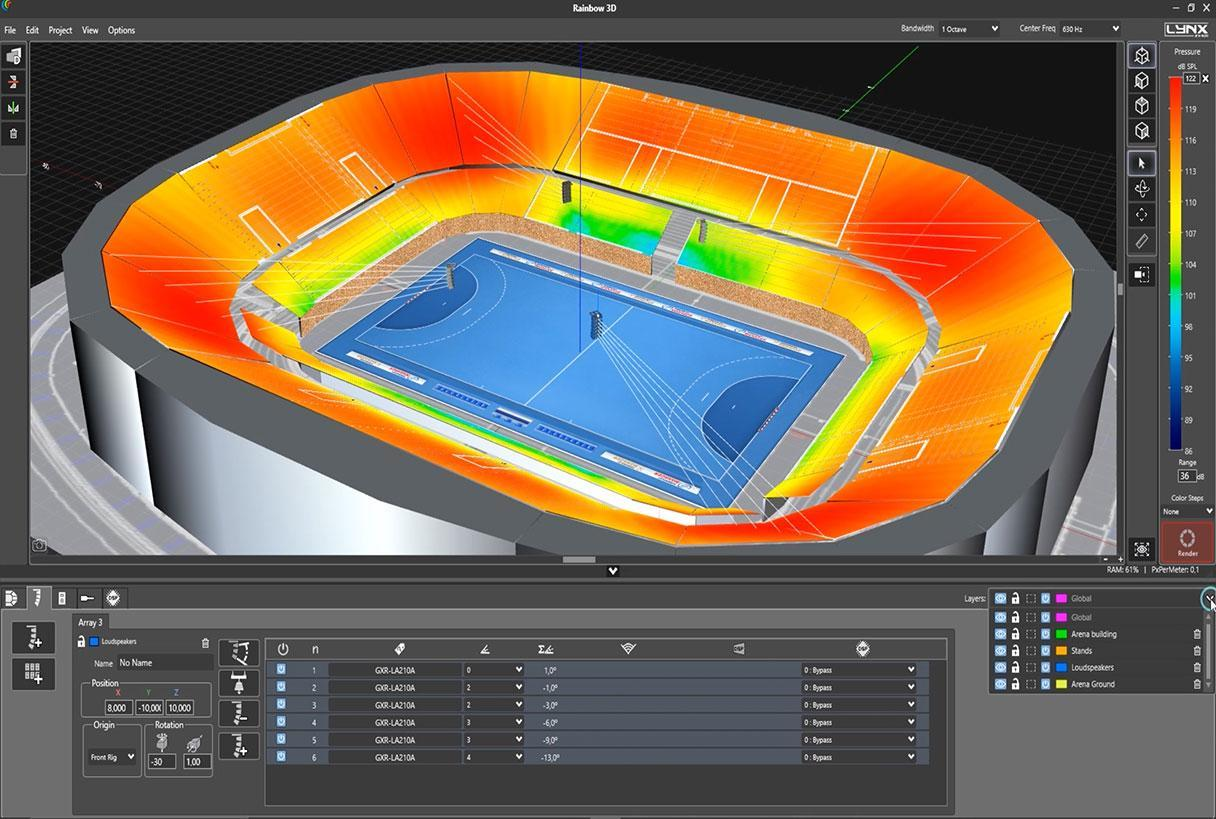The height and width of the screenshot is (819, 1216).
Task: Expand the Origin Front Rig dropdown
Action: click(112, 757)
